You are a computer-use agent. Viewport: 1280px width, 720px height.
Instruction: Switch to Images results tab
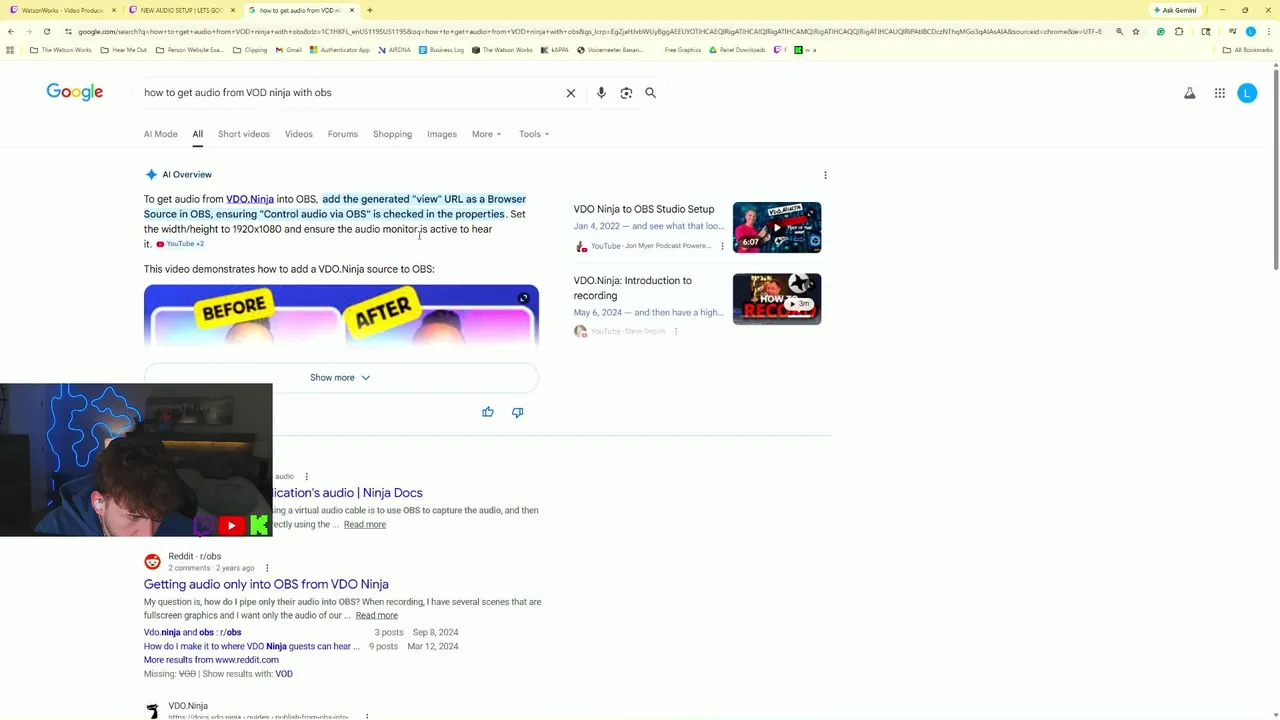point(442,134)
